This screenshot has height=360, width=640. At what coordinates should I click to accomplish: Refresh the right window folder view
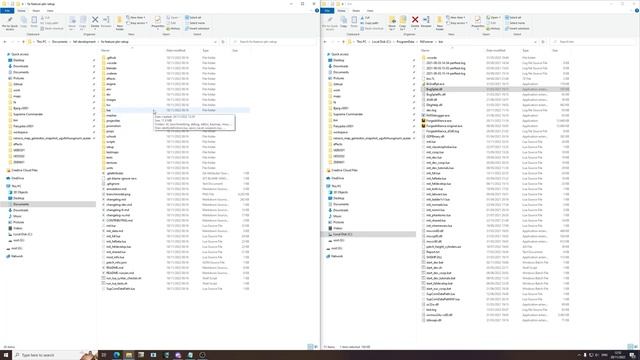[x=543, y=42]
